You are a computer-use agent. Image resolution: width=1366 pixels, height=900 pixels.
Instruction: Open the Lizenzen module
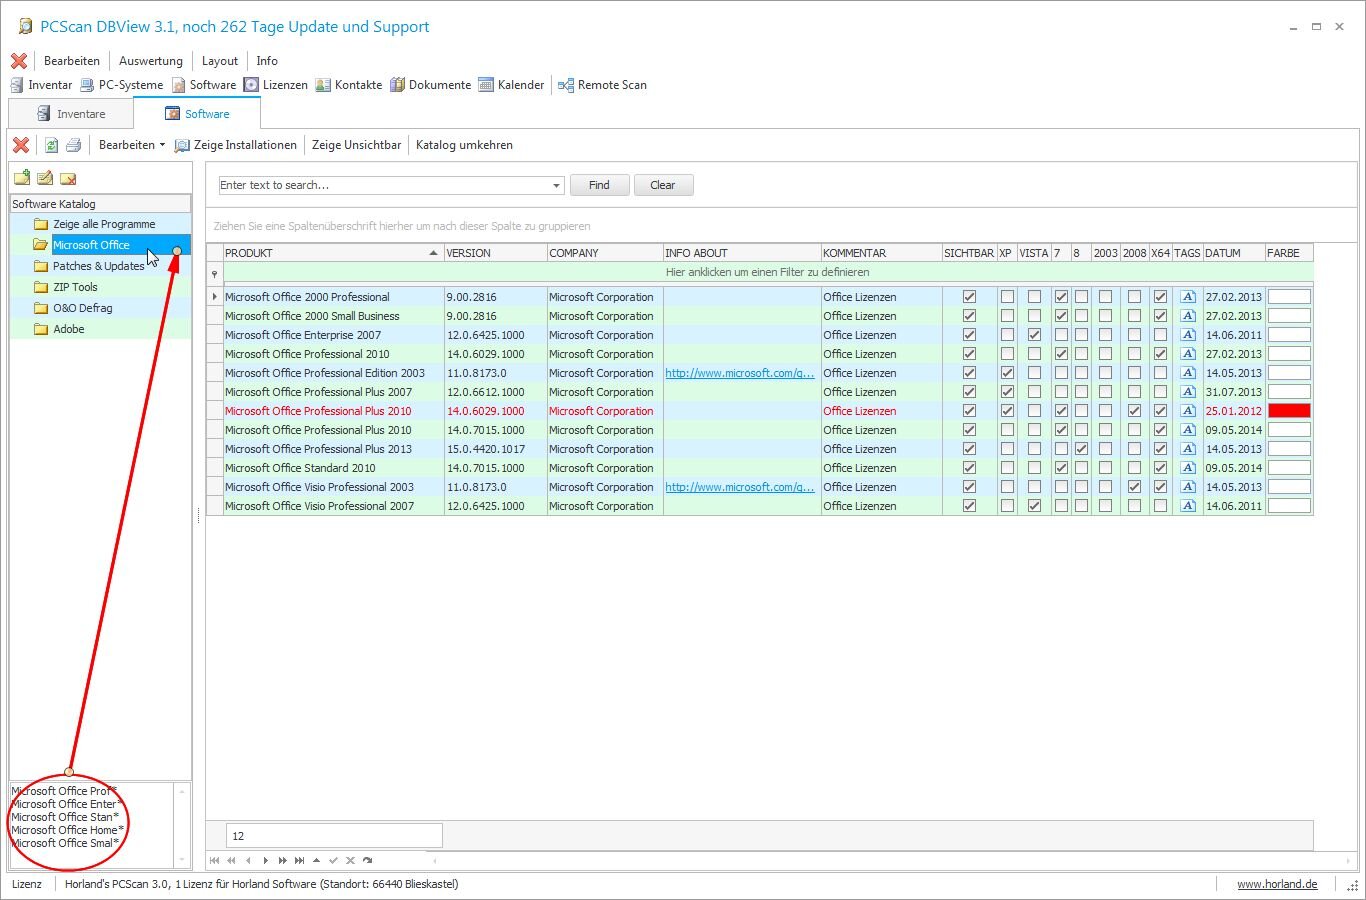[x=276, y=85]
